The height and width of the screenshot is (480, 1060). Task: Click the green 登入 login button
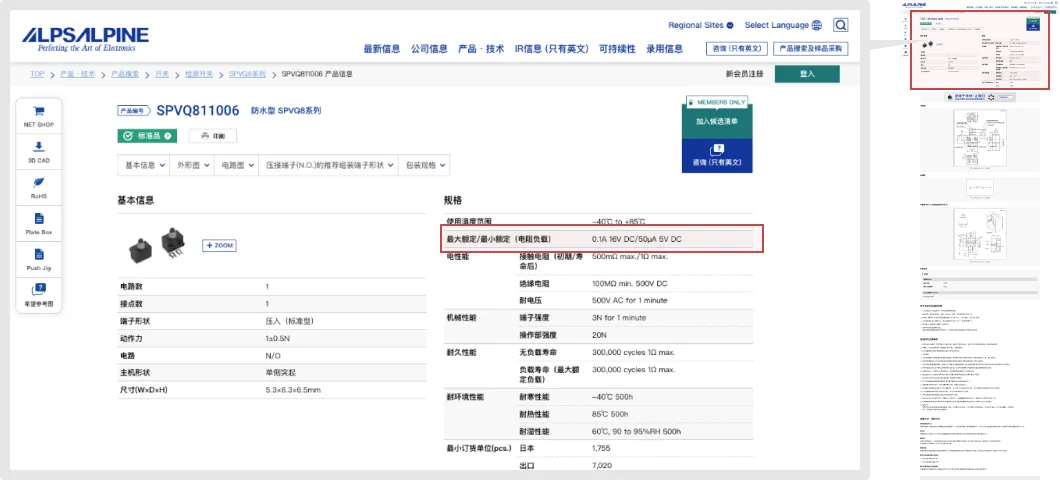[x=807, y=74]
